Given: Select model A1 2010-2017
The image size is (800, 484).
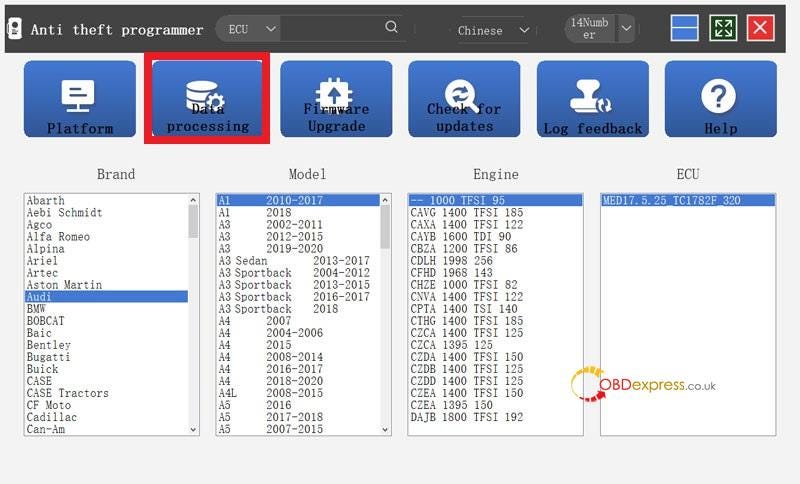Looking at the screenshot, I should tap(298, 200).
